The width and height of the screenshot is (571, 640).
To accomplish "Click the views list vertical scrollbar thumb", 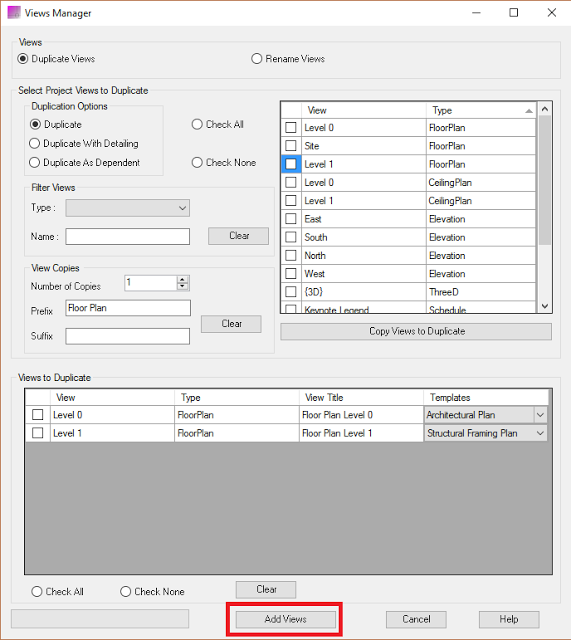I will 544,180.
